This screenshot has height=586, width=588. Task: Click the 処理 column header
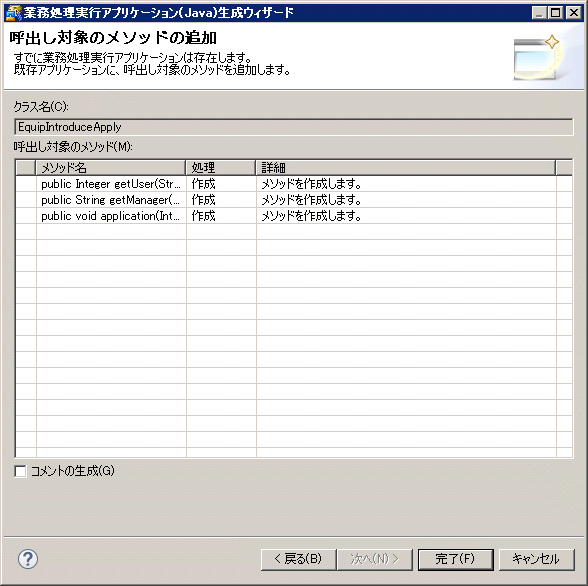(x=221, y=168)
